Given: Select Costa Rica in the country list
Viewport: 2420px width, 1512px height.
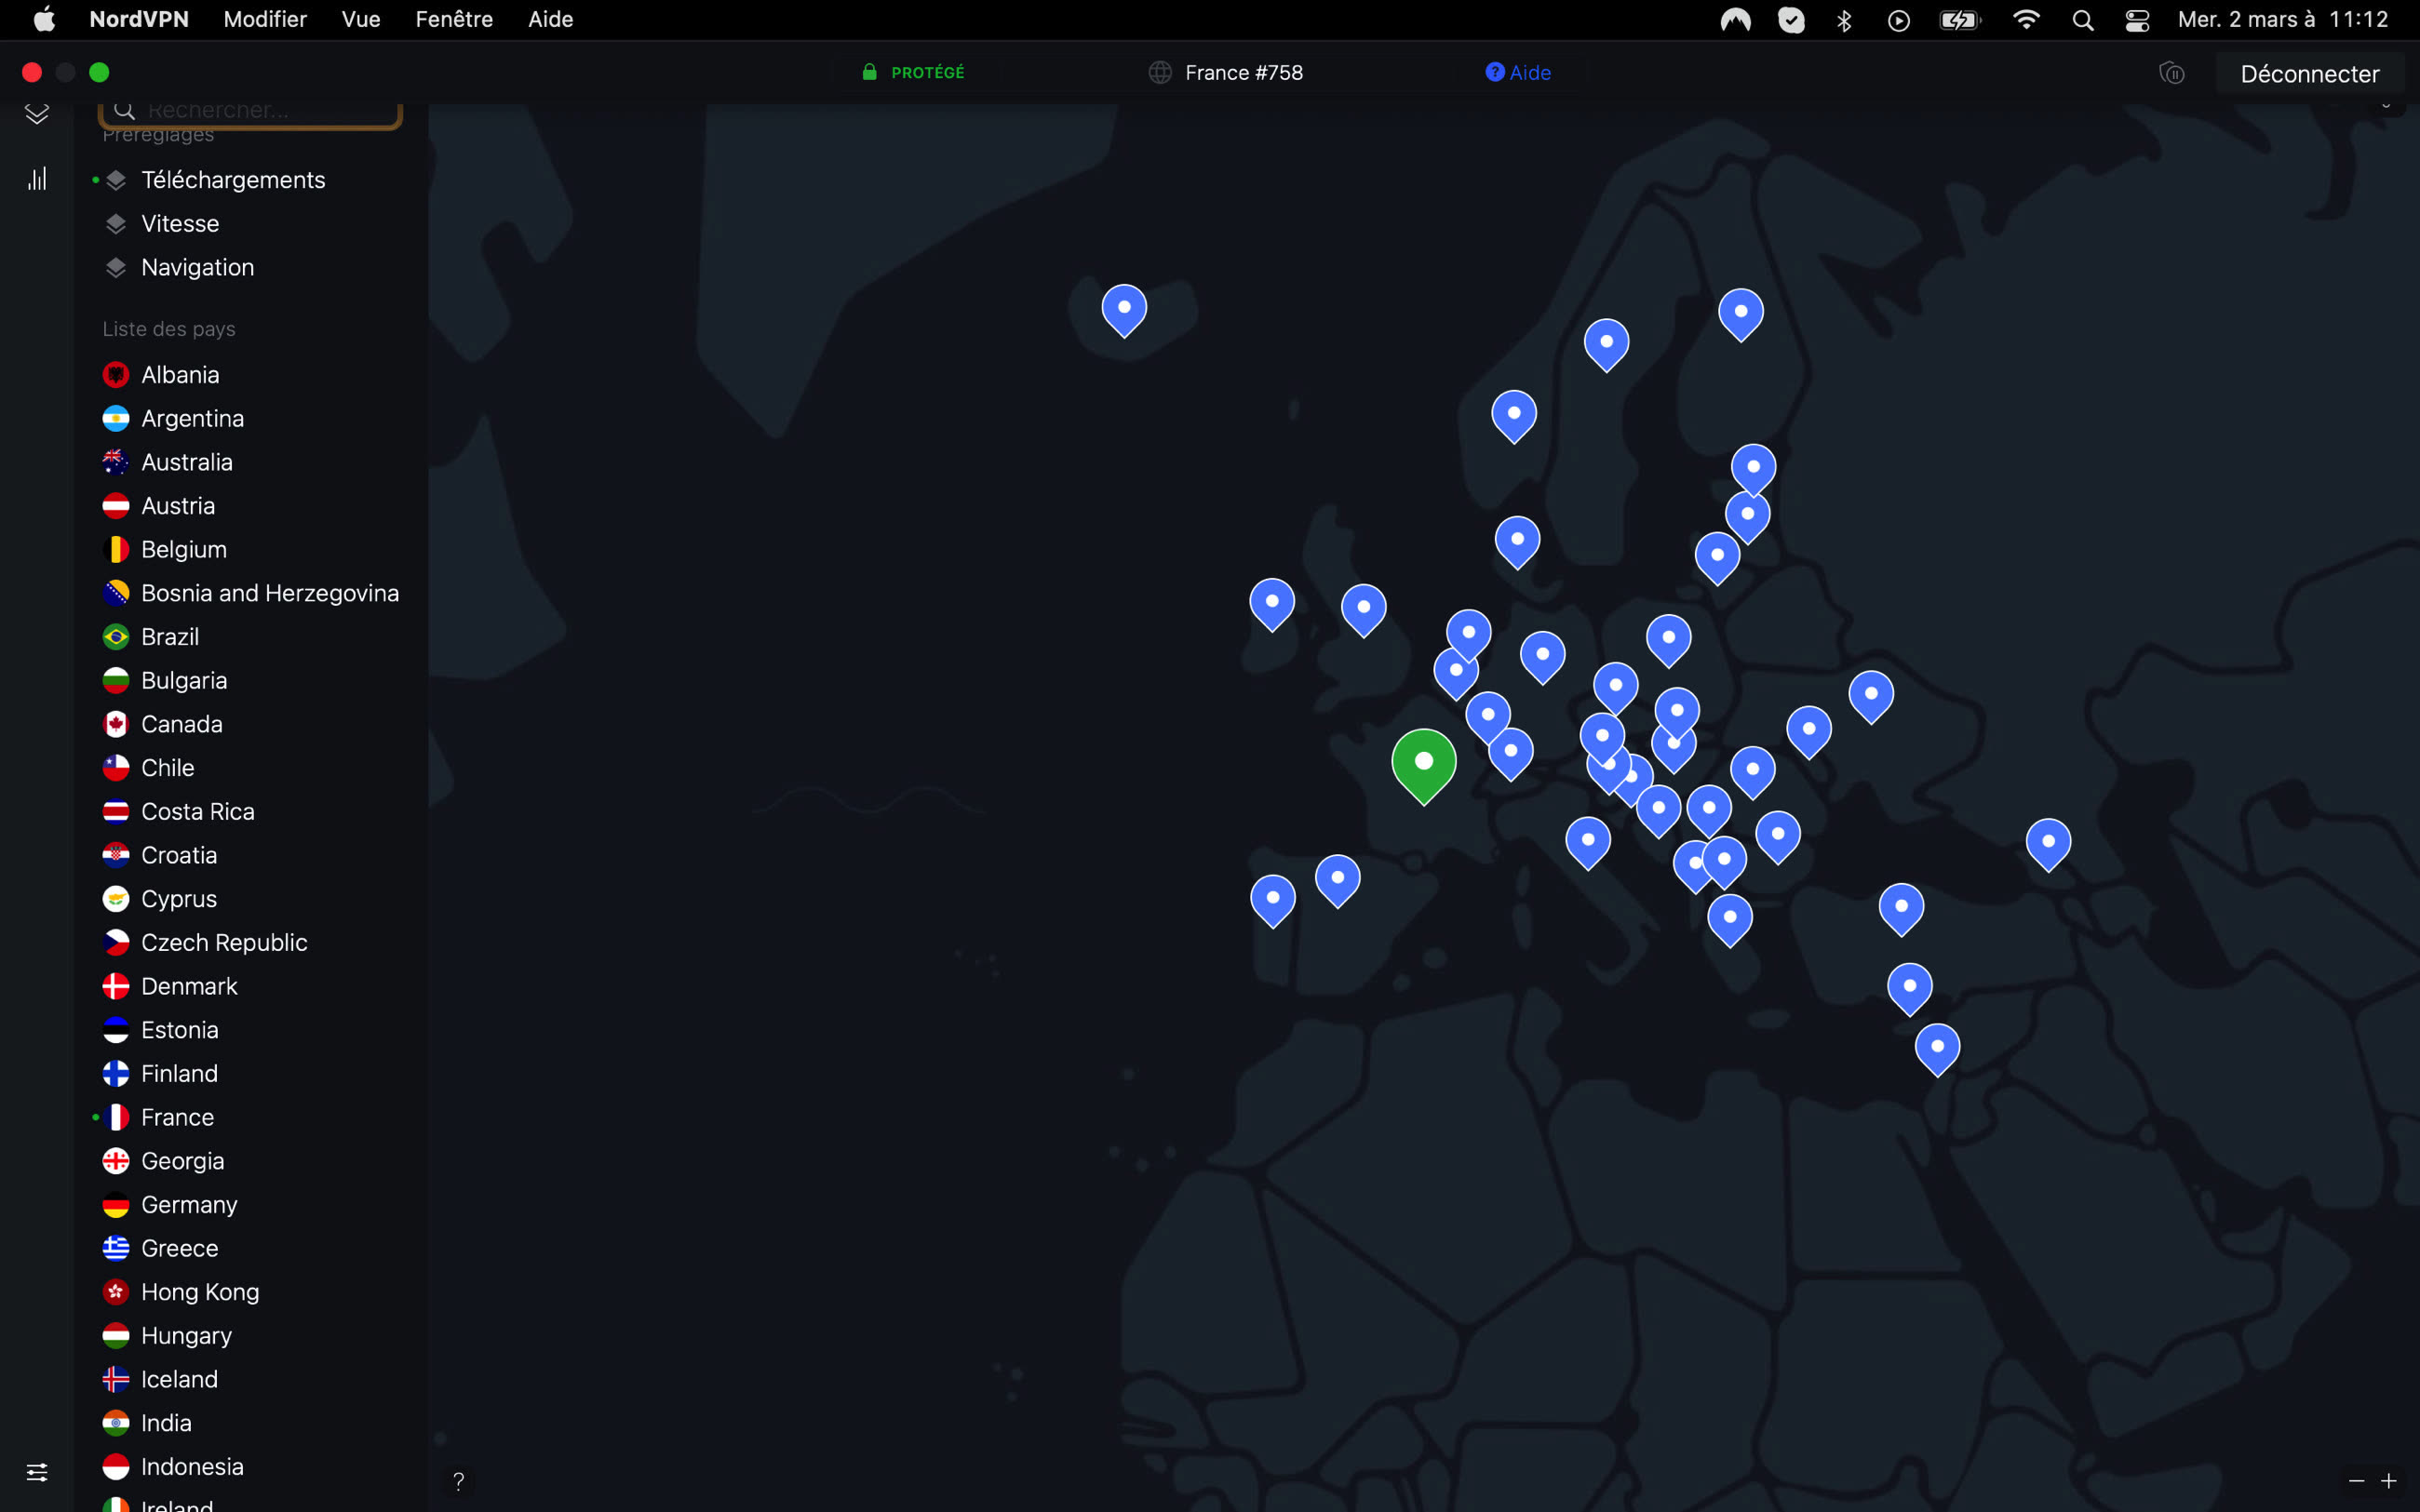Looking at the screenshot, I should coord(198,812).
